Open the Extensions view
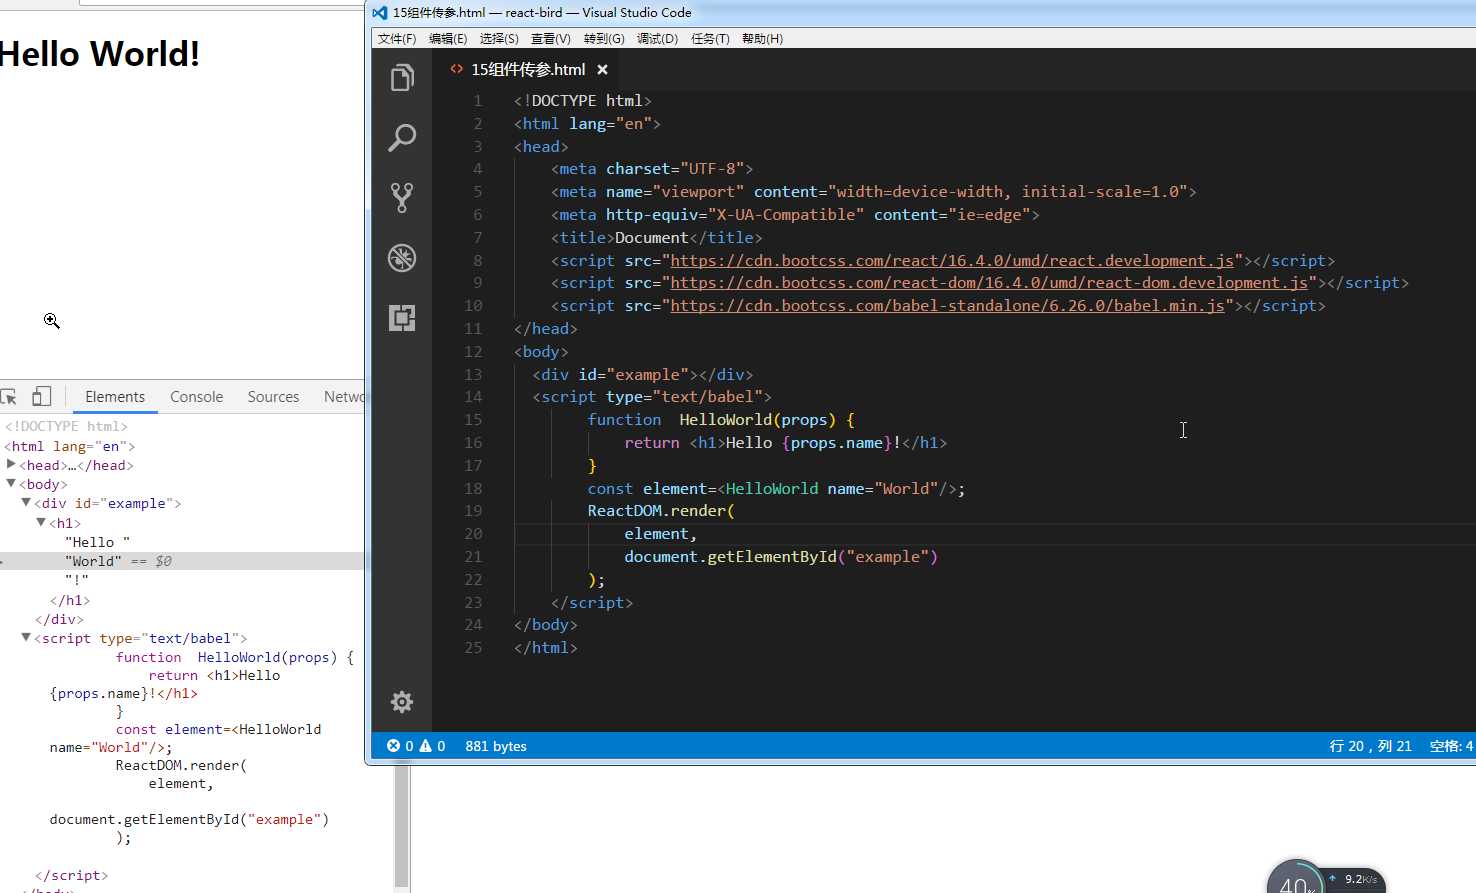The height and width of the screenshot is (893, 1476). click(402, 318)
